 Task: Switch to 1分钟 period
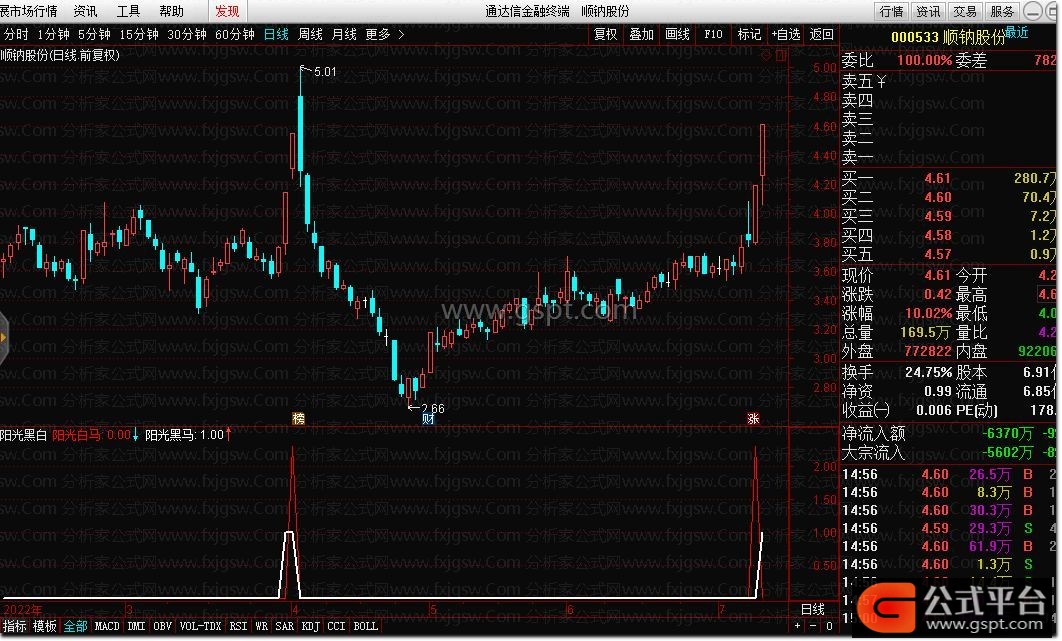tap(54, 34)
